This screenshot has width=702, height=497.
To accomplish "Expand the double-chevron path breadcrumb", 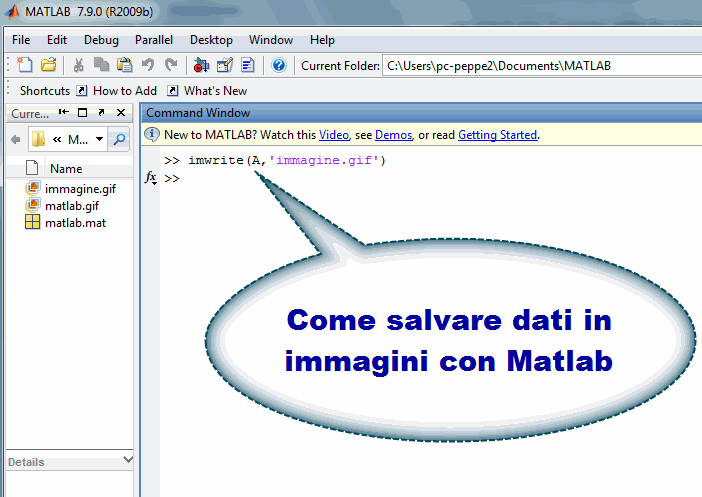I will click(57, 140).
